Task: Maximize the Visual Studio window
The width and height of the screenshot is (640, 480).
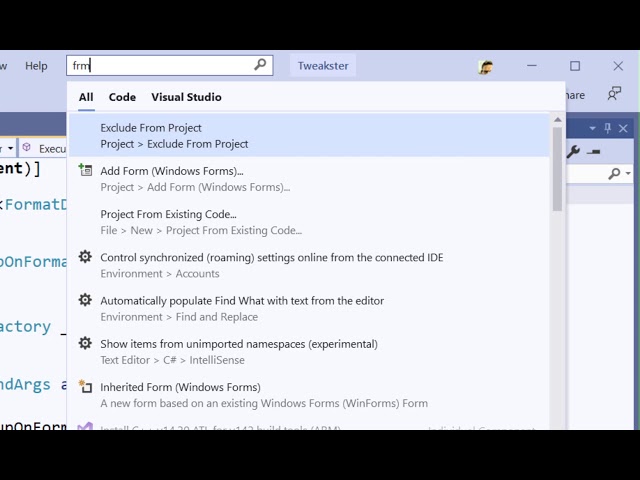Action: (575, 66)
